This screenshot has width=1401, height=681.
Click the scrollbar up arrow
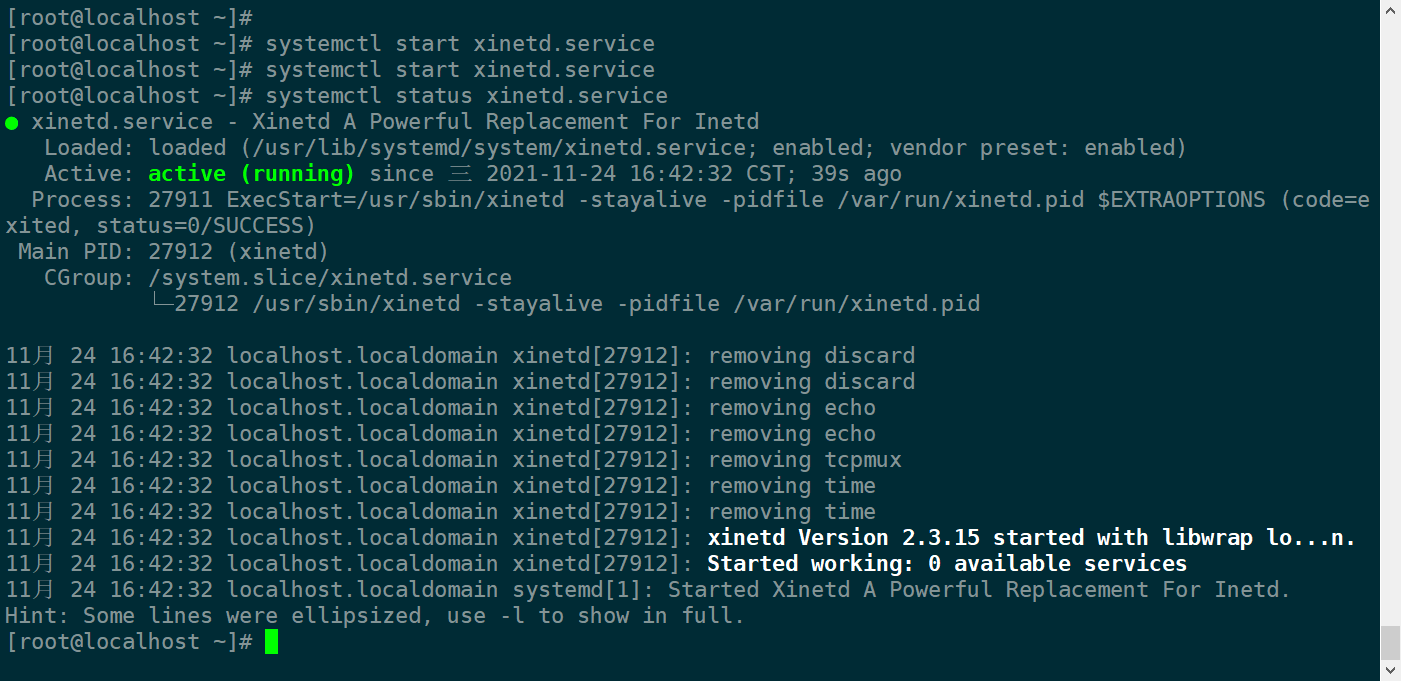[1390, 10]
